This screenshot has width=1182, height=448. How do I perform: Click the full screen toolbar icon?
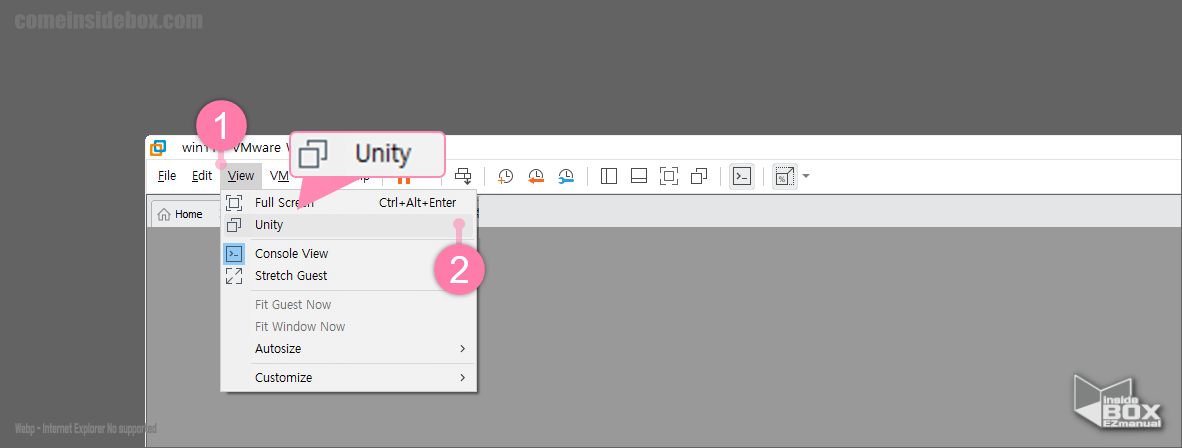(x=669, y=176)
